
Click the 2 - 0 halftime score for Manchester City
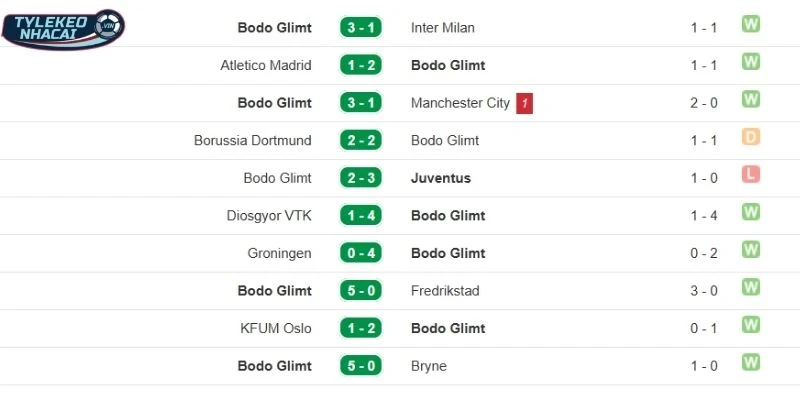704,103
